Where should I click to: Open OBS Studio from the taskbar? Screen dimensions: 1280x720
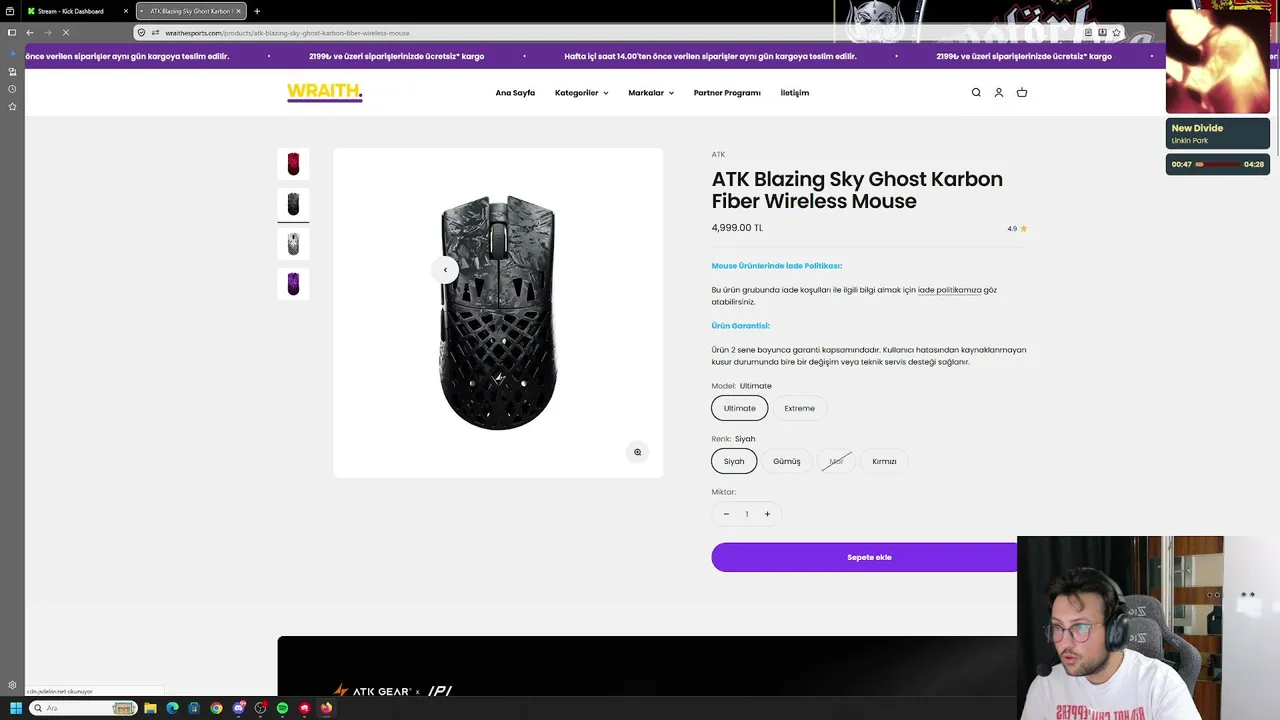pyautogui.click(x=260, y=708)
